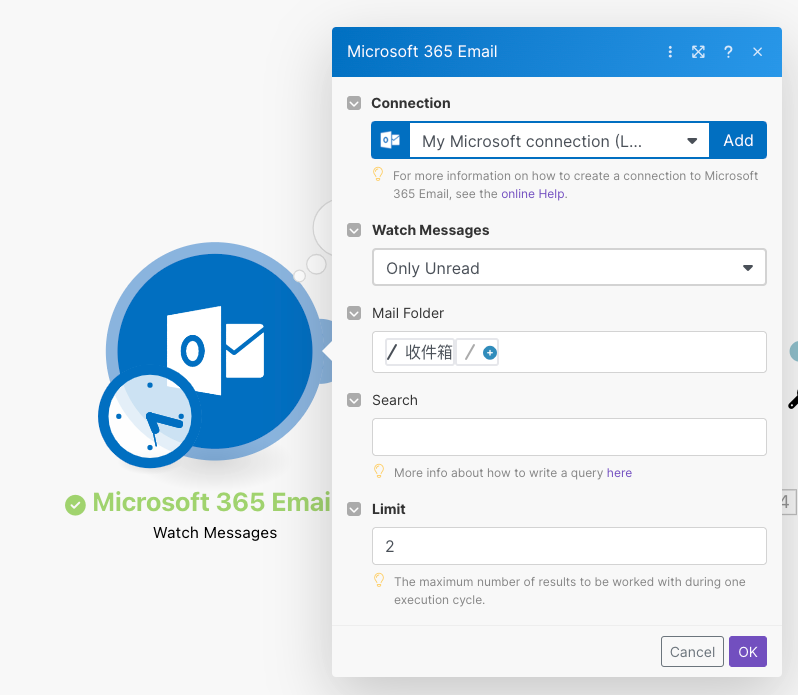This screenshot has height=695, width=798.
Task: Confirm with the OK button
Action: [x=748, y=651]
